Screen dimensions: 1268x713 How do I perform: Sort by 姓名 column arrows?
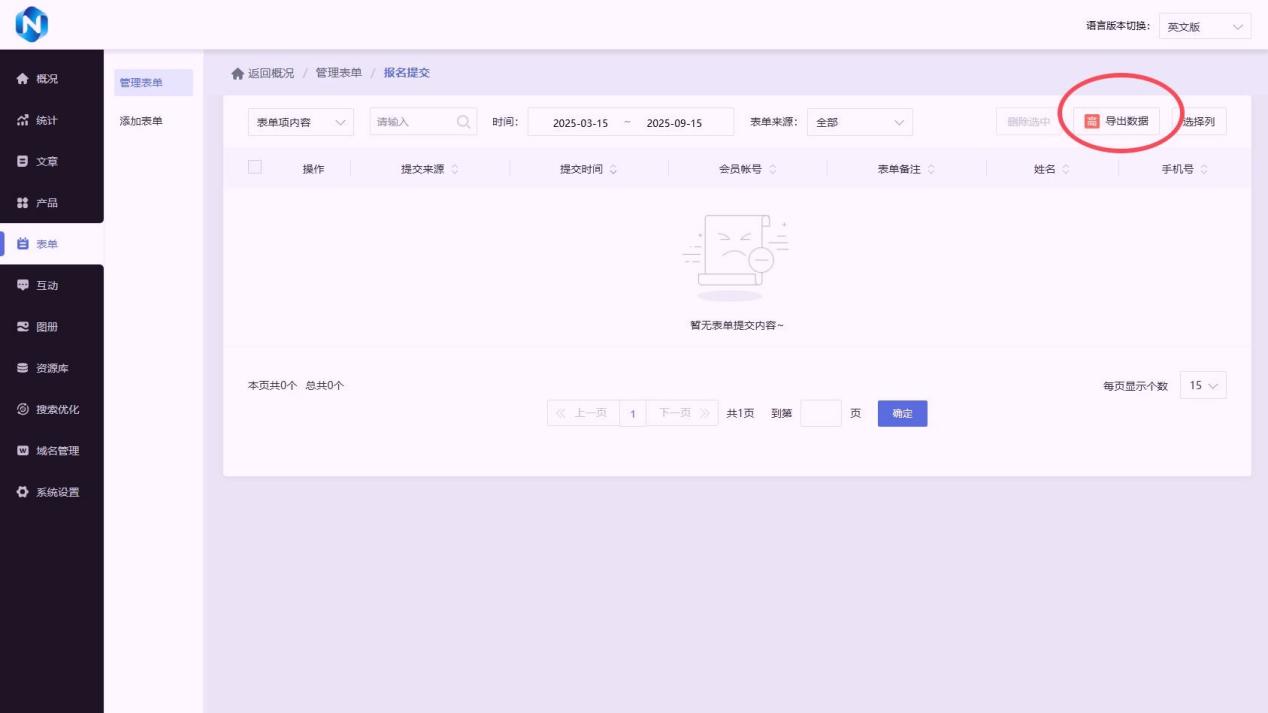click(x=1066, y=170)
